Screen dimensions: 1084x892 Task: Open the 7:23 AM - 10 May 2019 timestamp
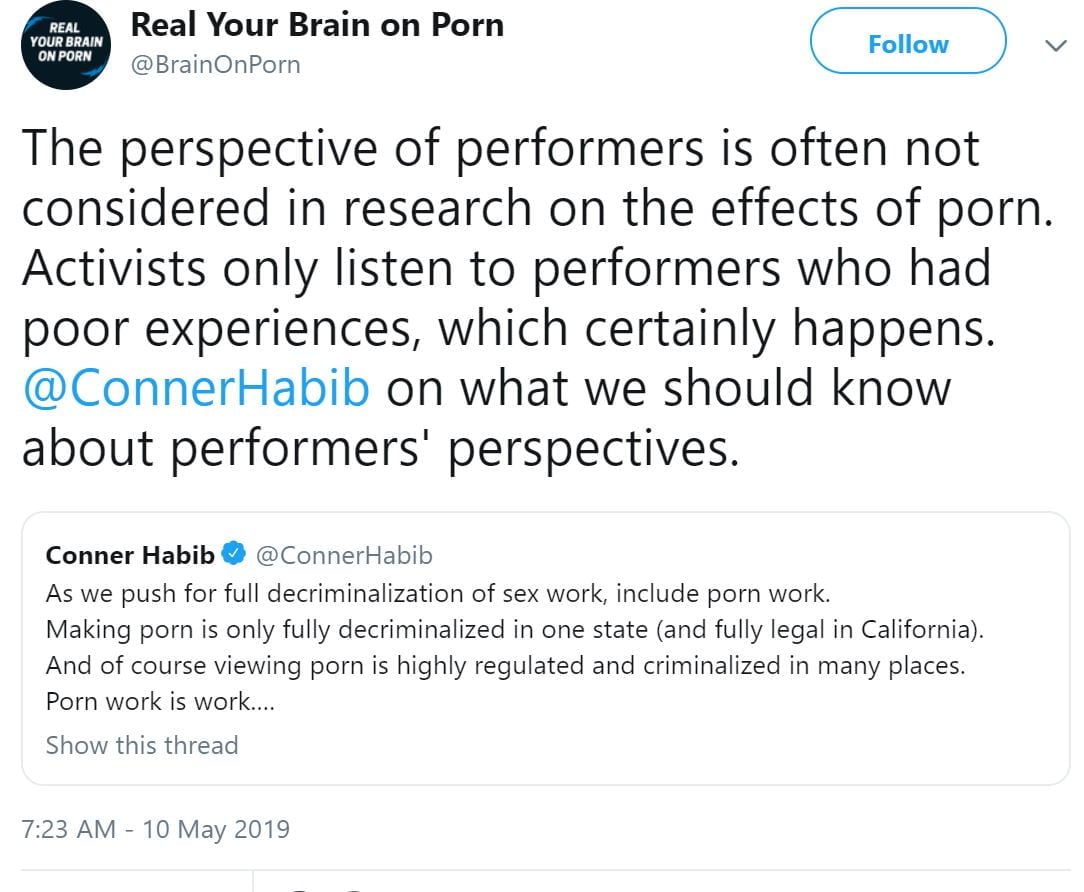[x=156, y=829]
